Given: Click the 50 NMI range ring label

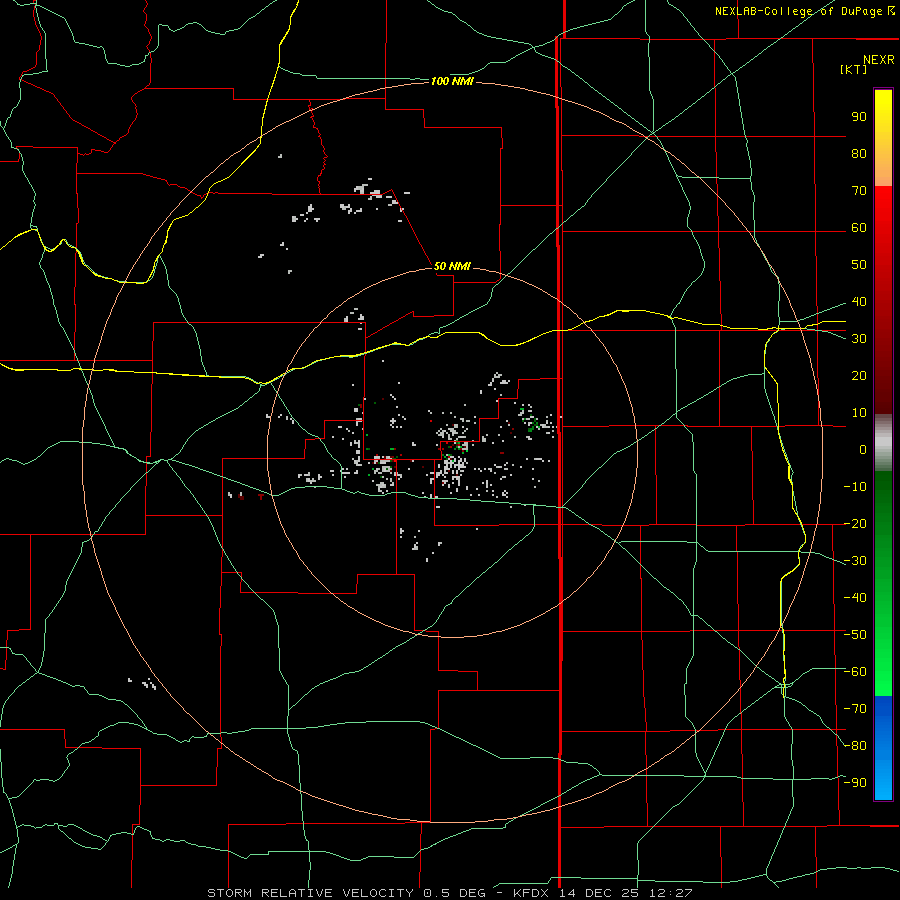Looking at the screenshot, I should pos(452,266).
